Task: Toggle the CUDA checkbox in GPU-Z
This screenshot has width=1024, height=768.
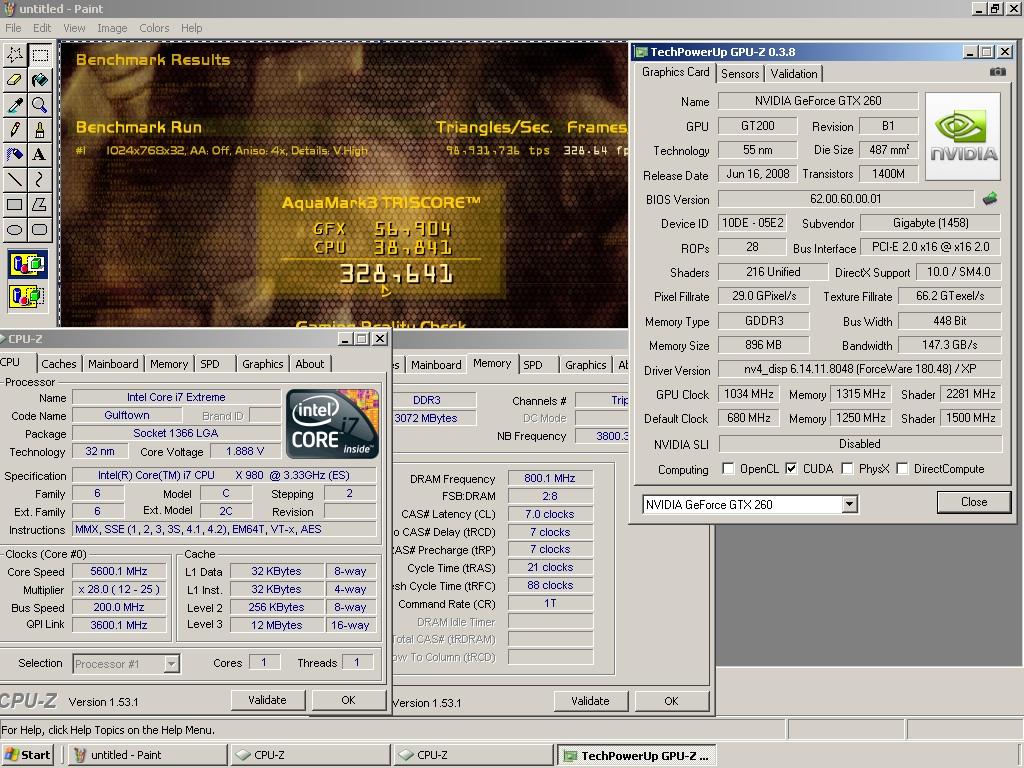Action: [x=791, y=468]
